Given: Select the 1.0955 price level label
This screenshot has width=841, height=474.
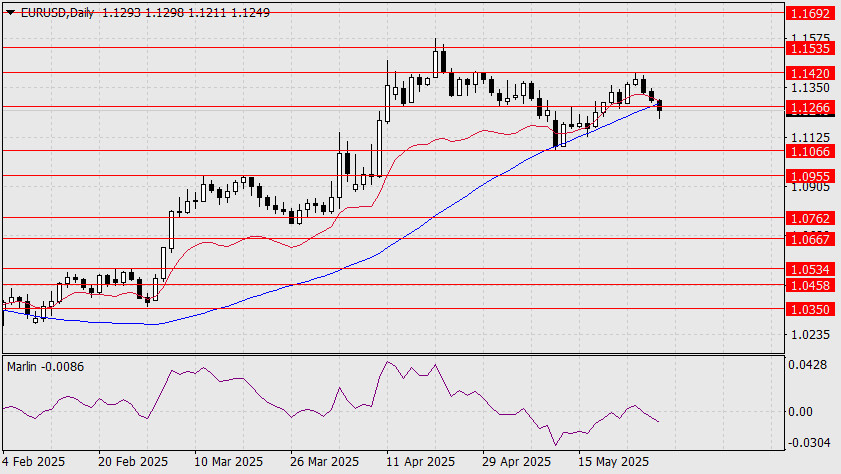Looking at the screenshot, I should (810, 176).
